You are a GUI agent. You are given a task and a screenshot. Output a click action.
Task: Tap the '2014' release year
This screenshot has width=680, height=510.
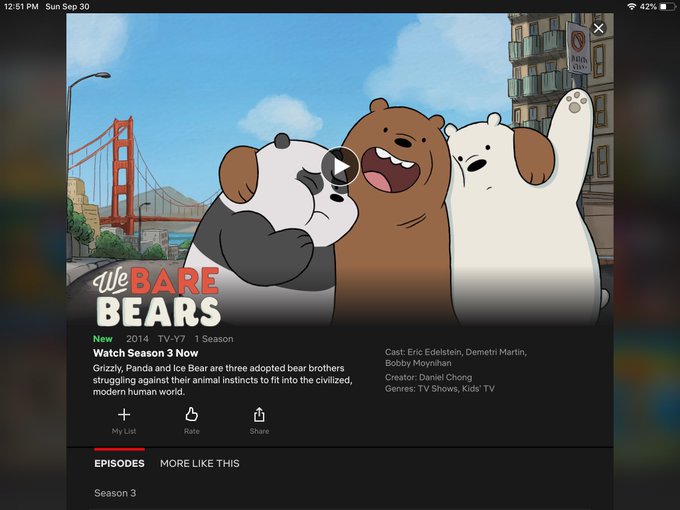tap(137, 339)
